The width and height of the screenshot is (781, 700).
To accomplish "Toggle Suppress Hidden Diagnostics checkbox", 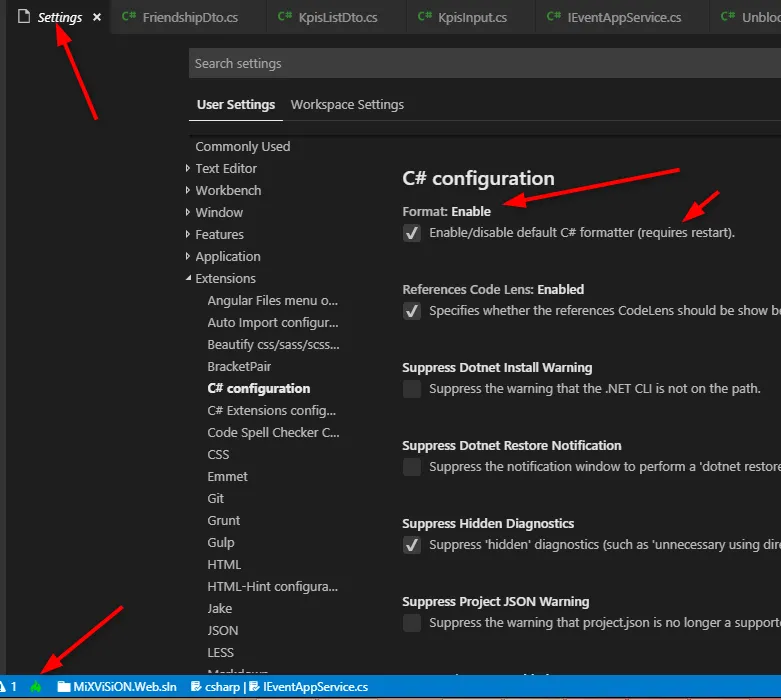I will tap(412, 545).
